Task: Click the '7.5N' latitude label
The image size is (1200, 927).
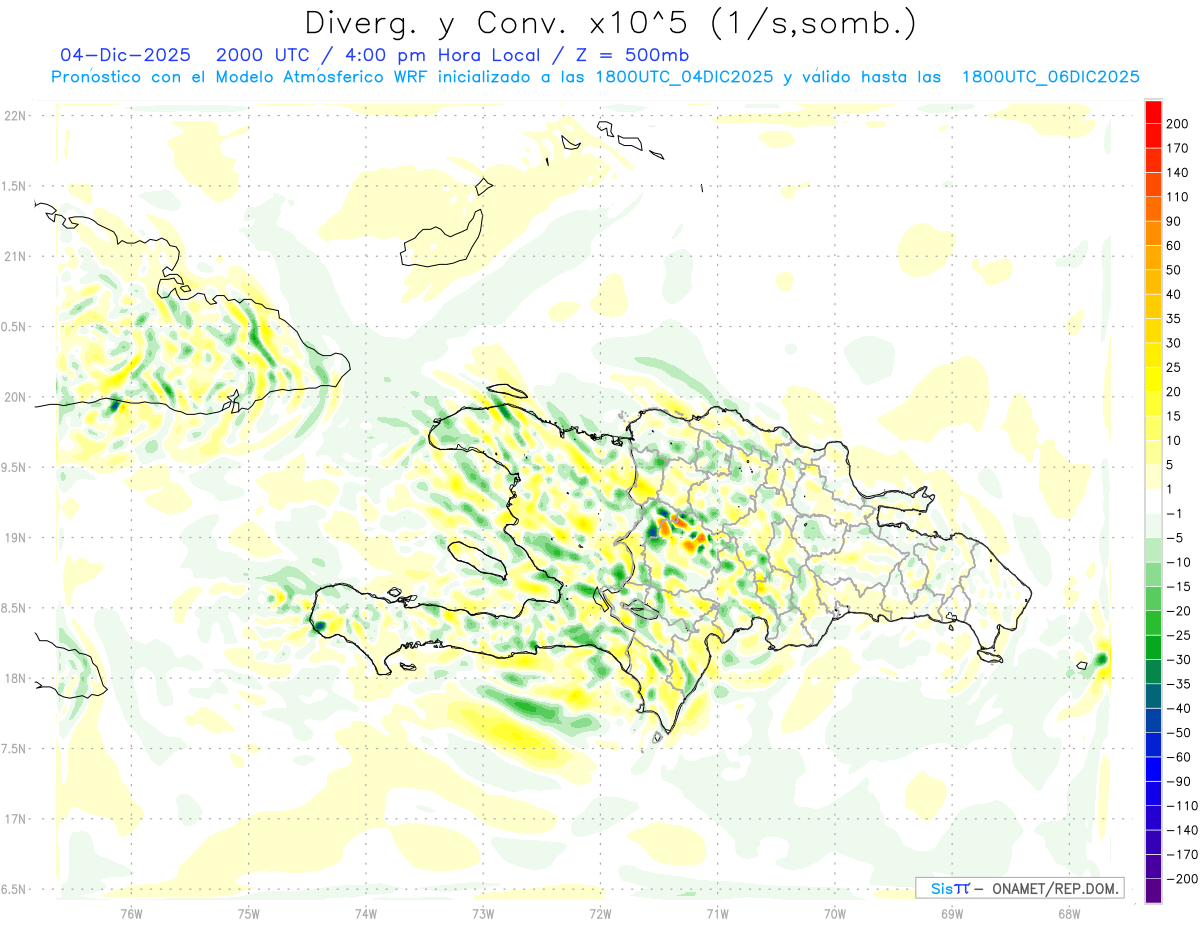Action: (x=14, y=748)
